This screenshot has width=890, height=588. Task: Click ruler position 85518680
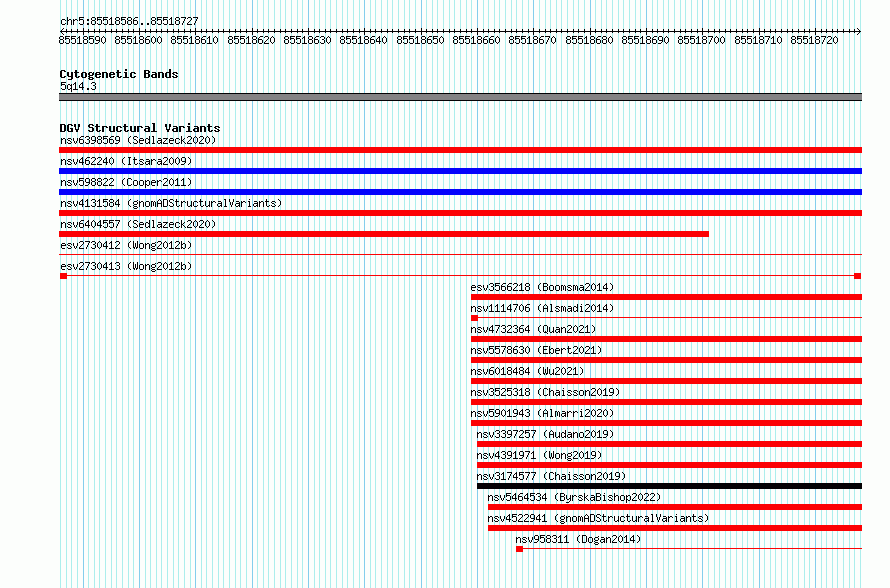coord(590,40)
